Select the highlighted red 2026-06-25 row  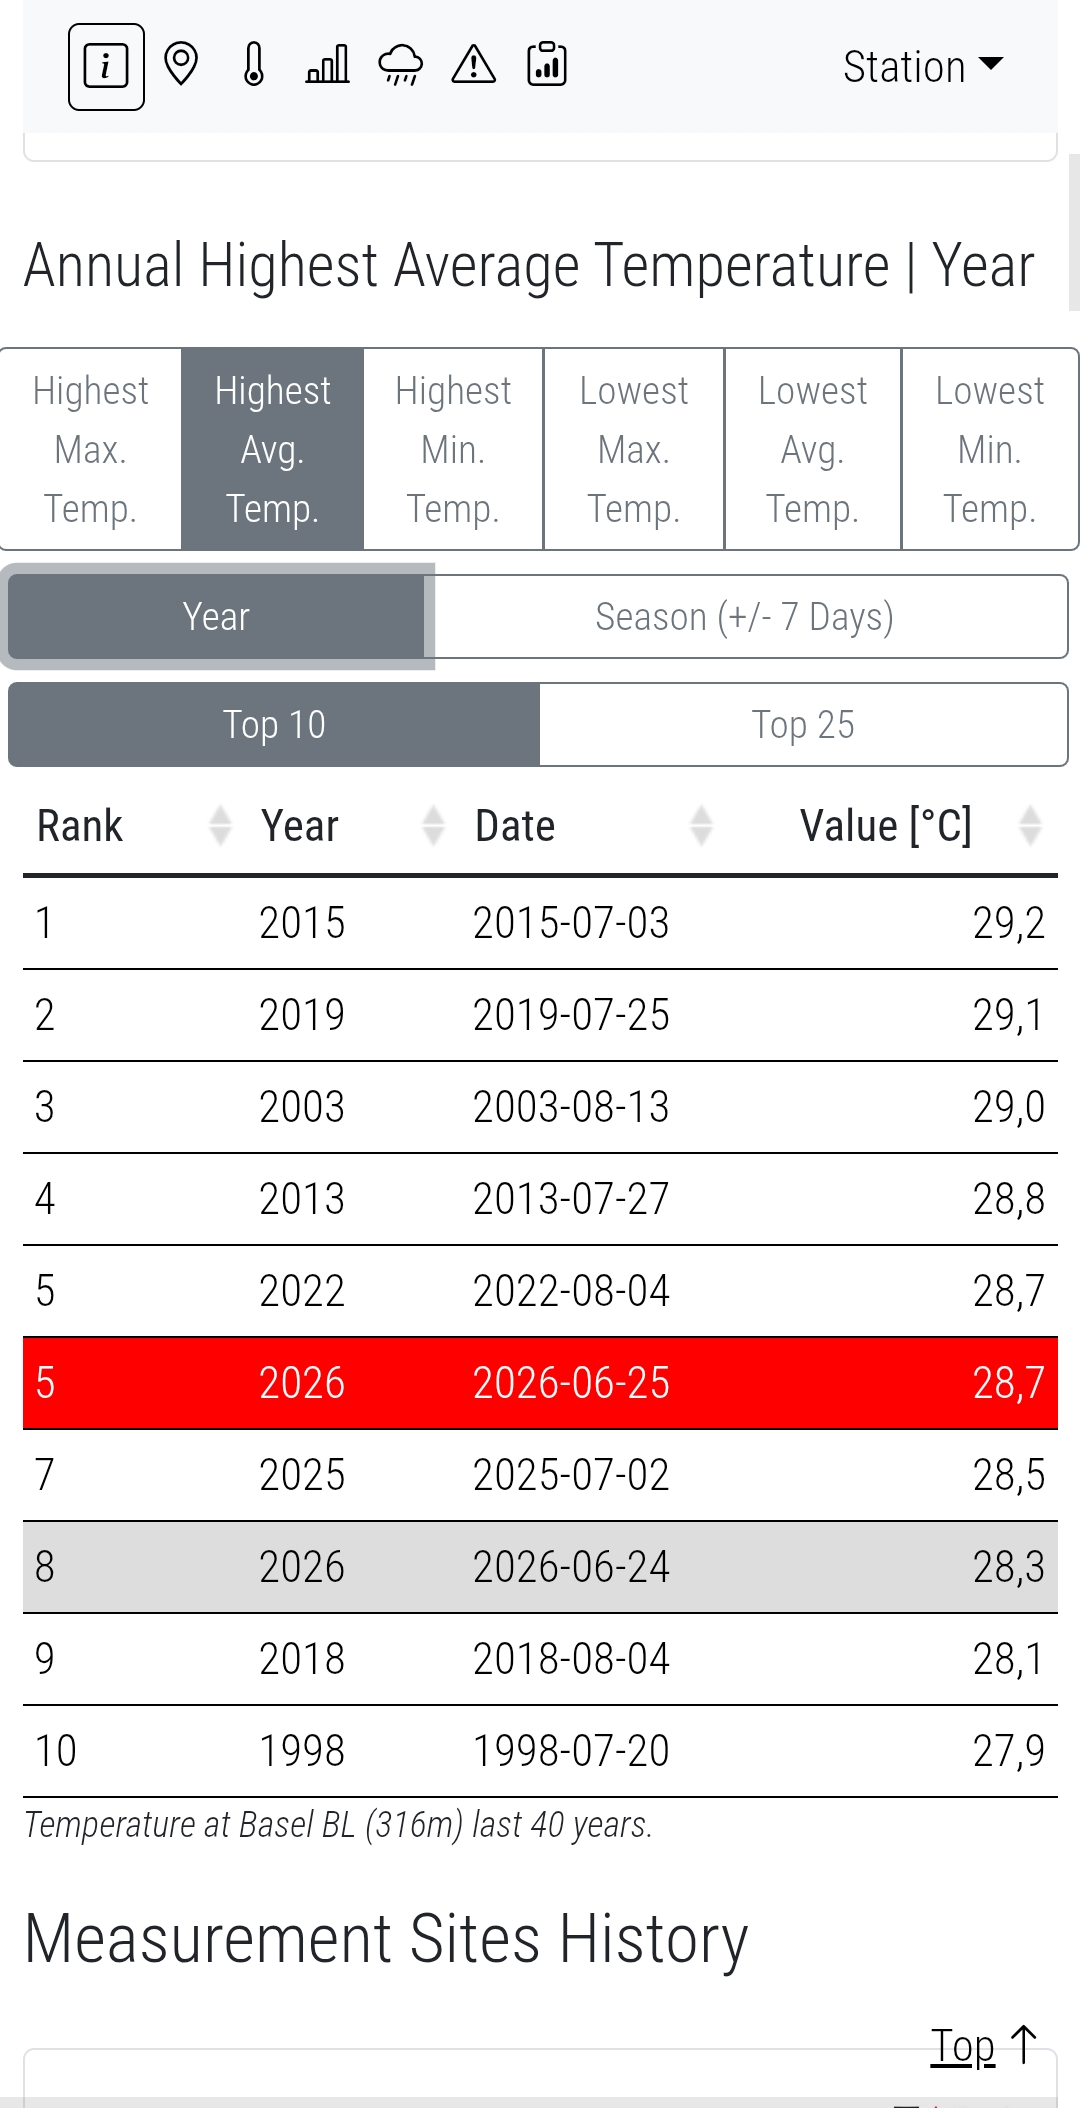click(x=540, y=1383)
